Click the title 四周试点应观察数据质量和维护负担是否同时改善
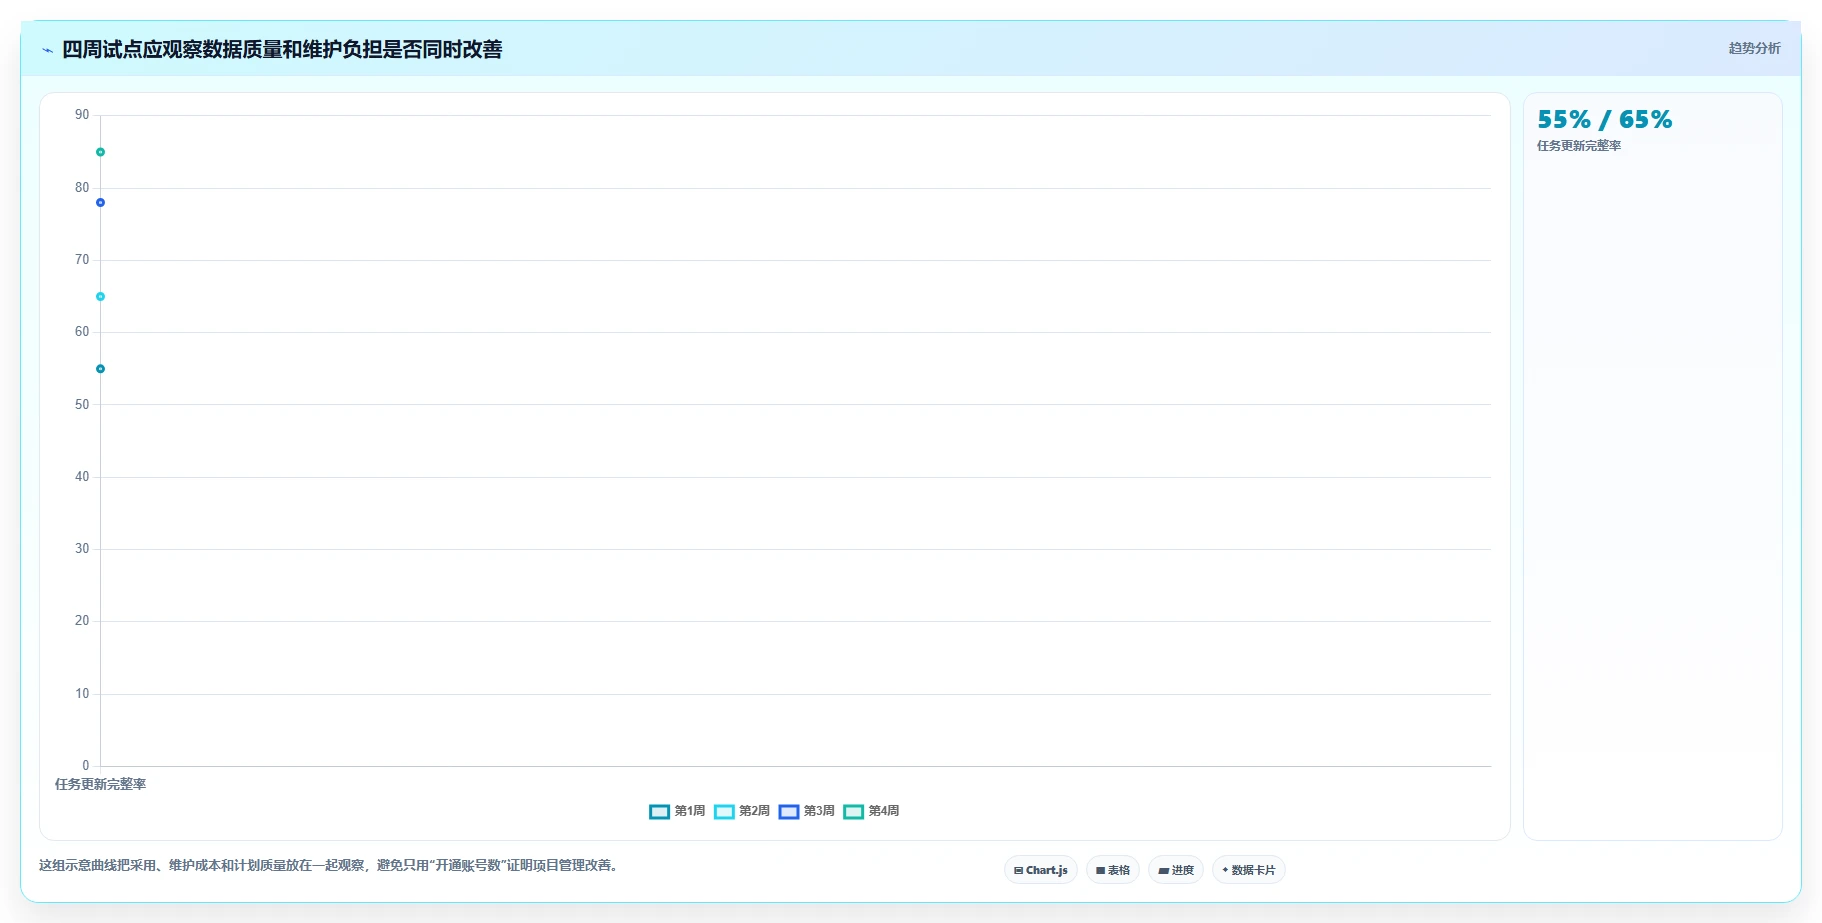Image resolution: width=1822 pixels, height=923 pixels. point(282,49)
